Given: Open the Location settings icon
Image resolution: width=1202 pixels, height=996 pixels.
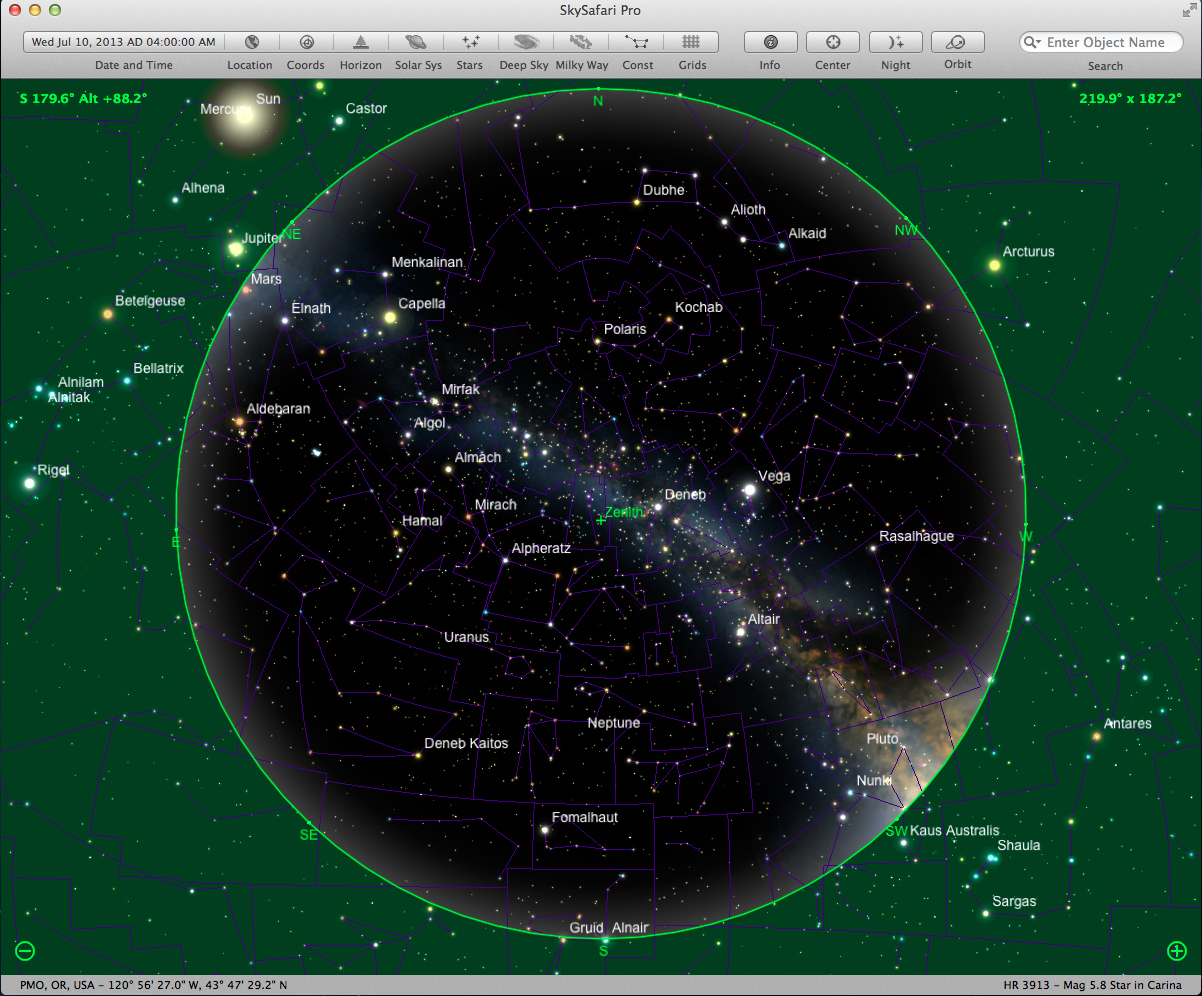Looking at the screenshot, I should pos(251,42).
